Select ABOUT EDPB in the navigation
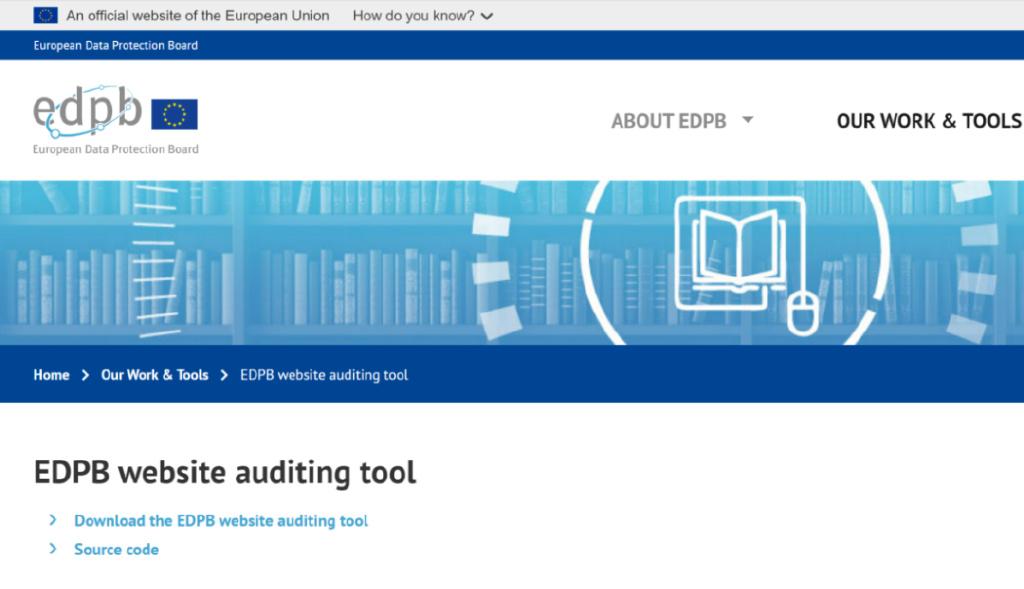Screen dimensions: 1024x589 click(x=668, y=120)
